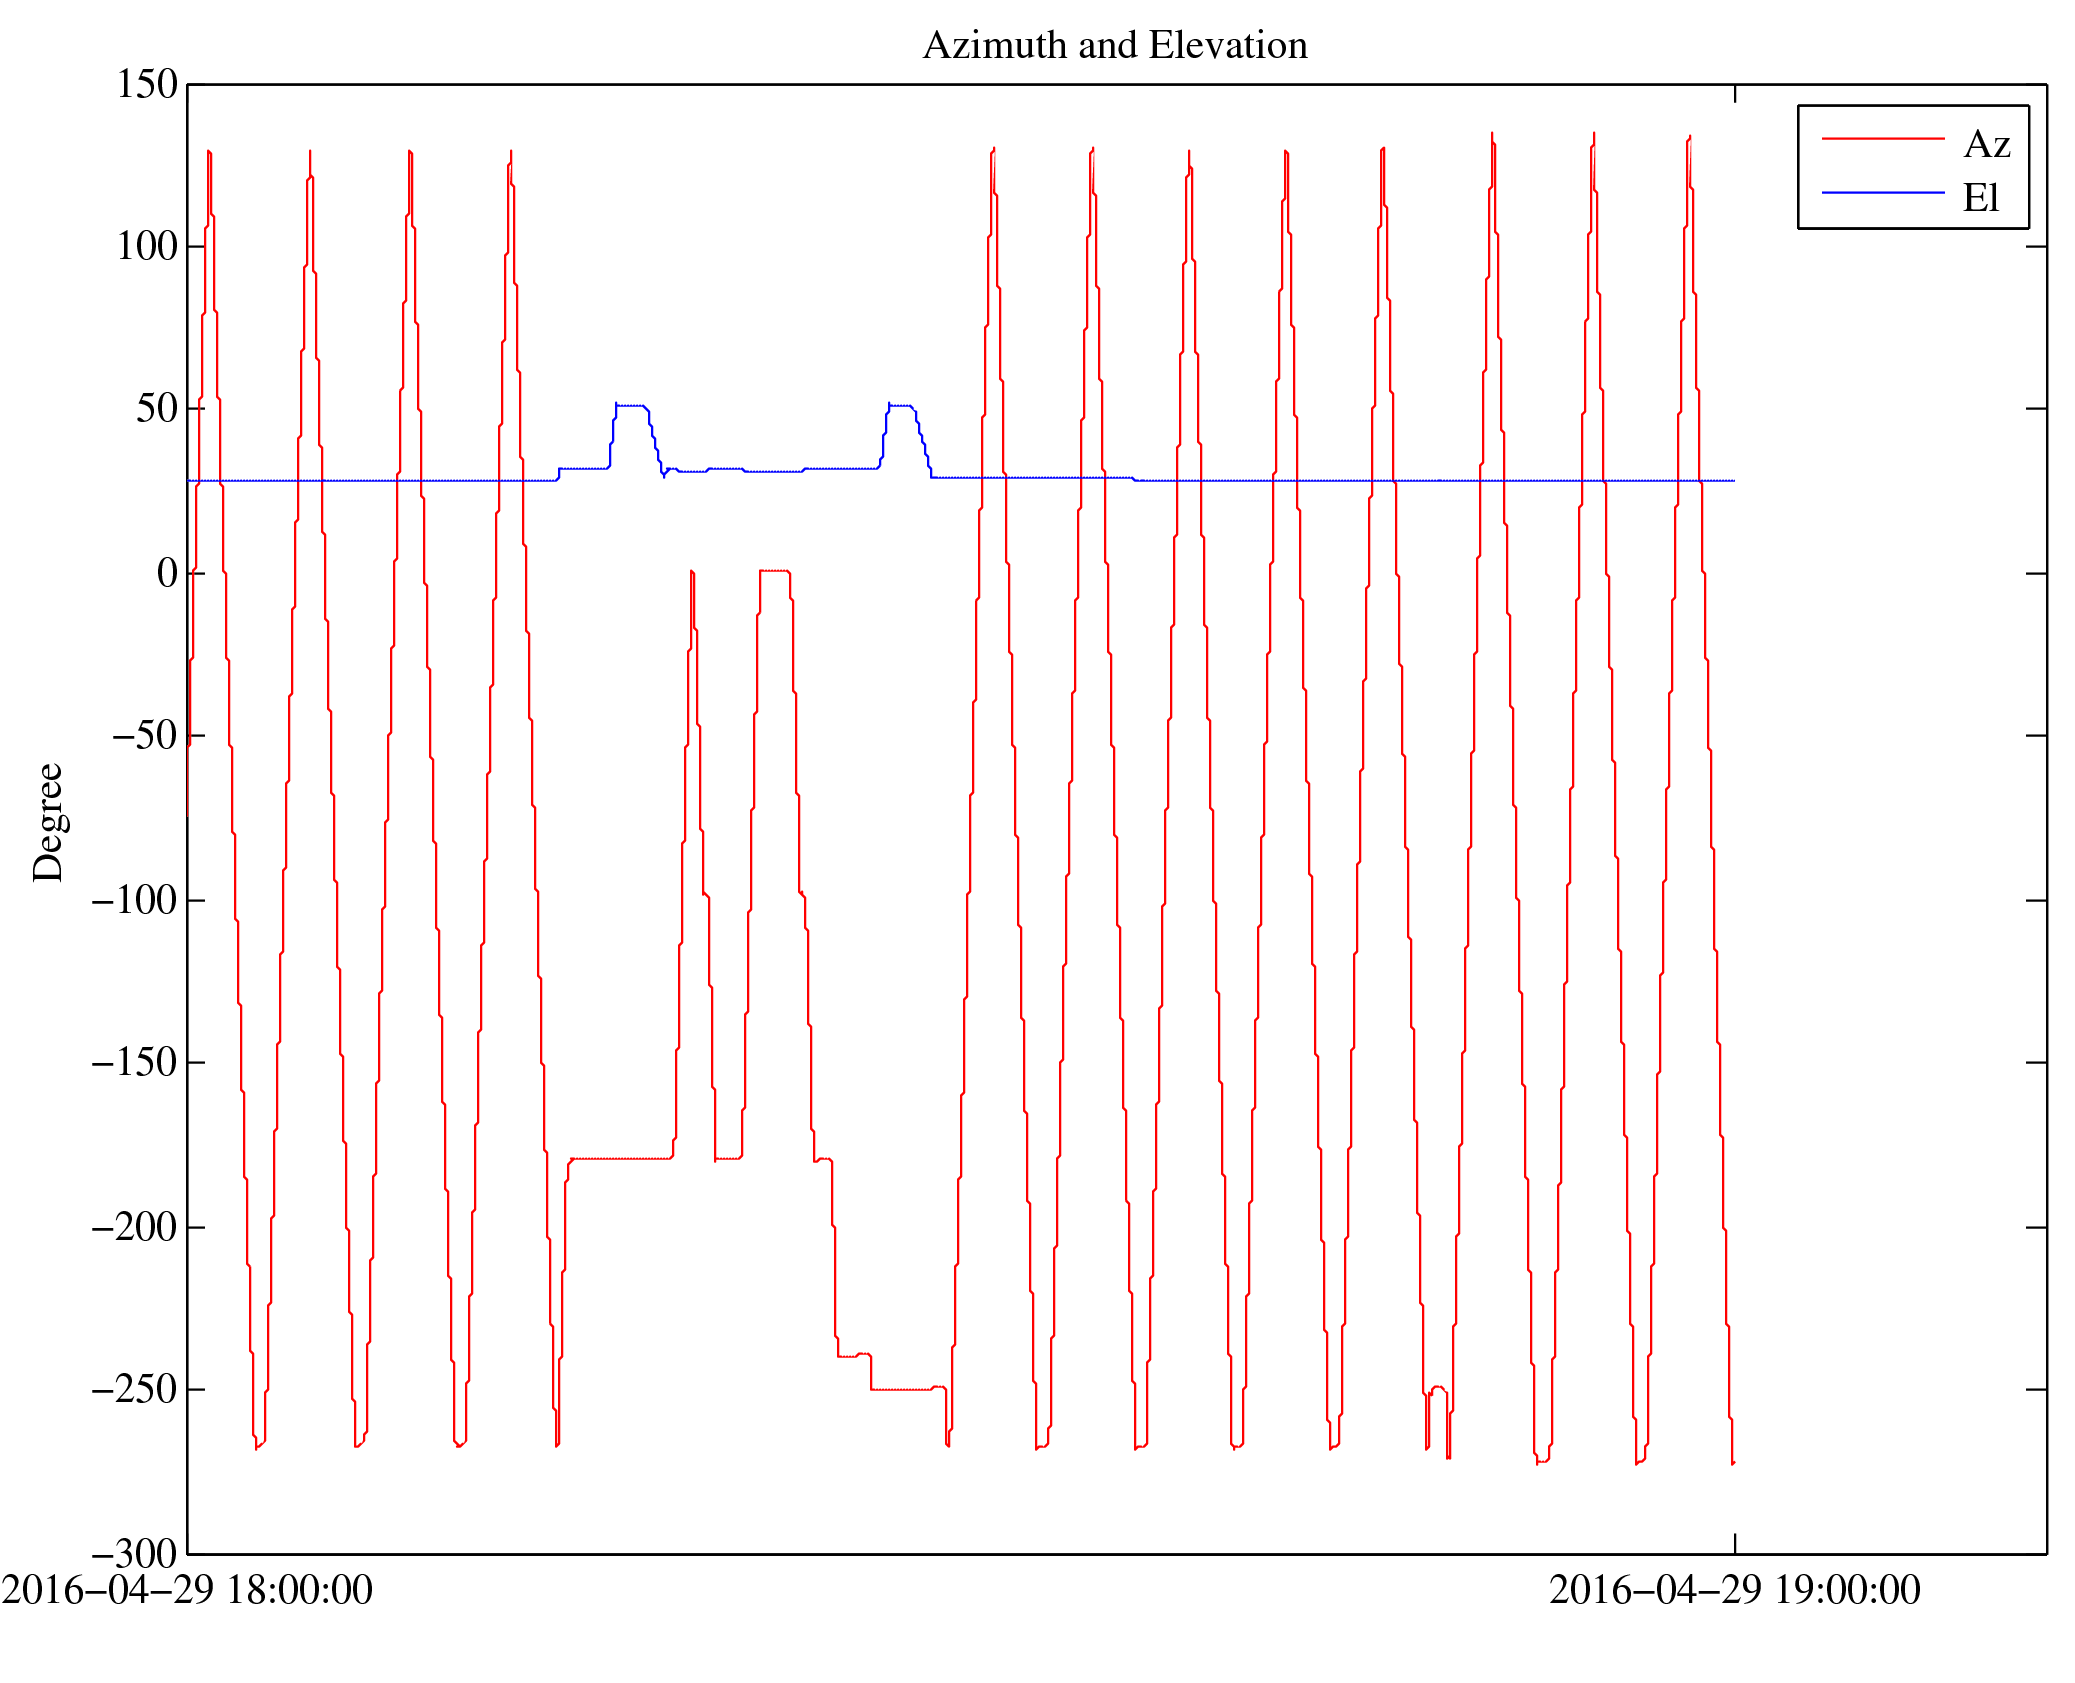Click the '2016-04-29 18:00:00' x-axis label
Image resolution: width=2075 pixels, height=1683 pixels.
coord(187,1590)
